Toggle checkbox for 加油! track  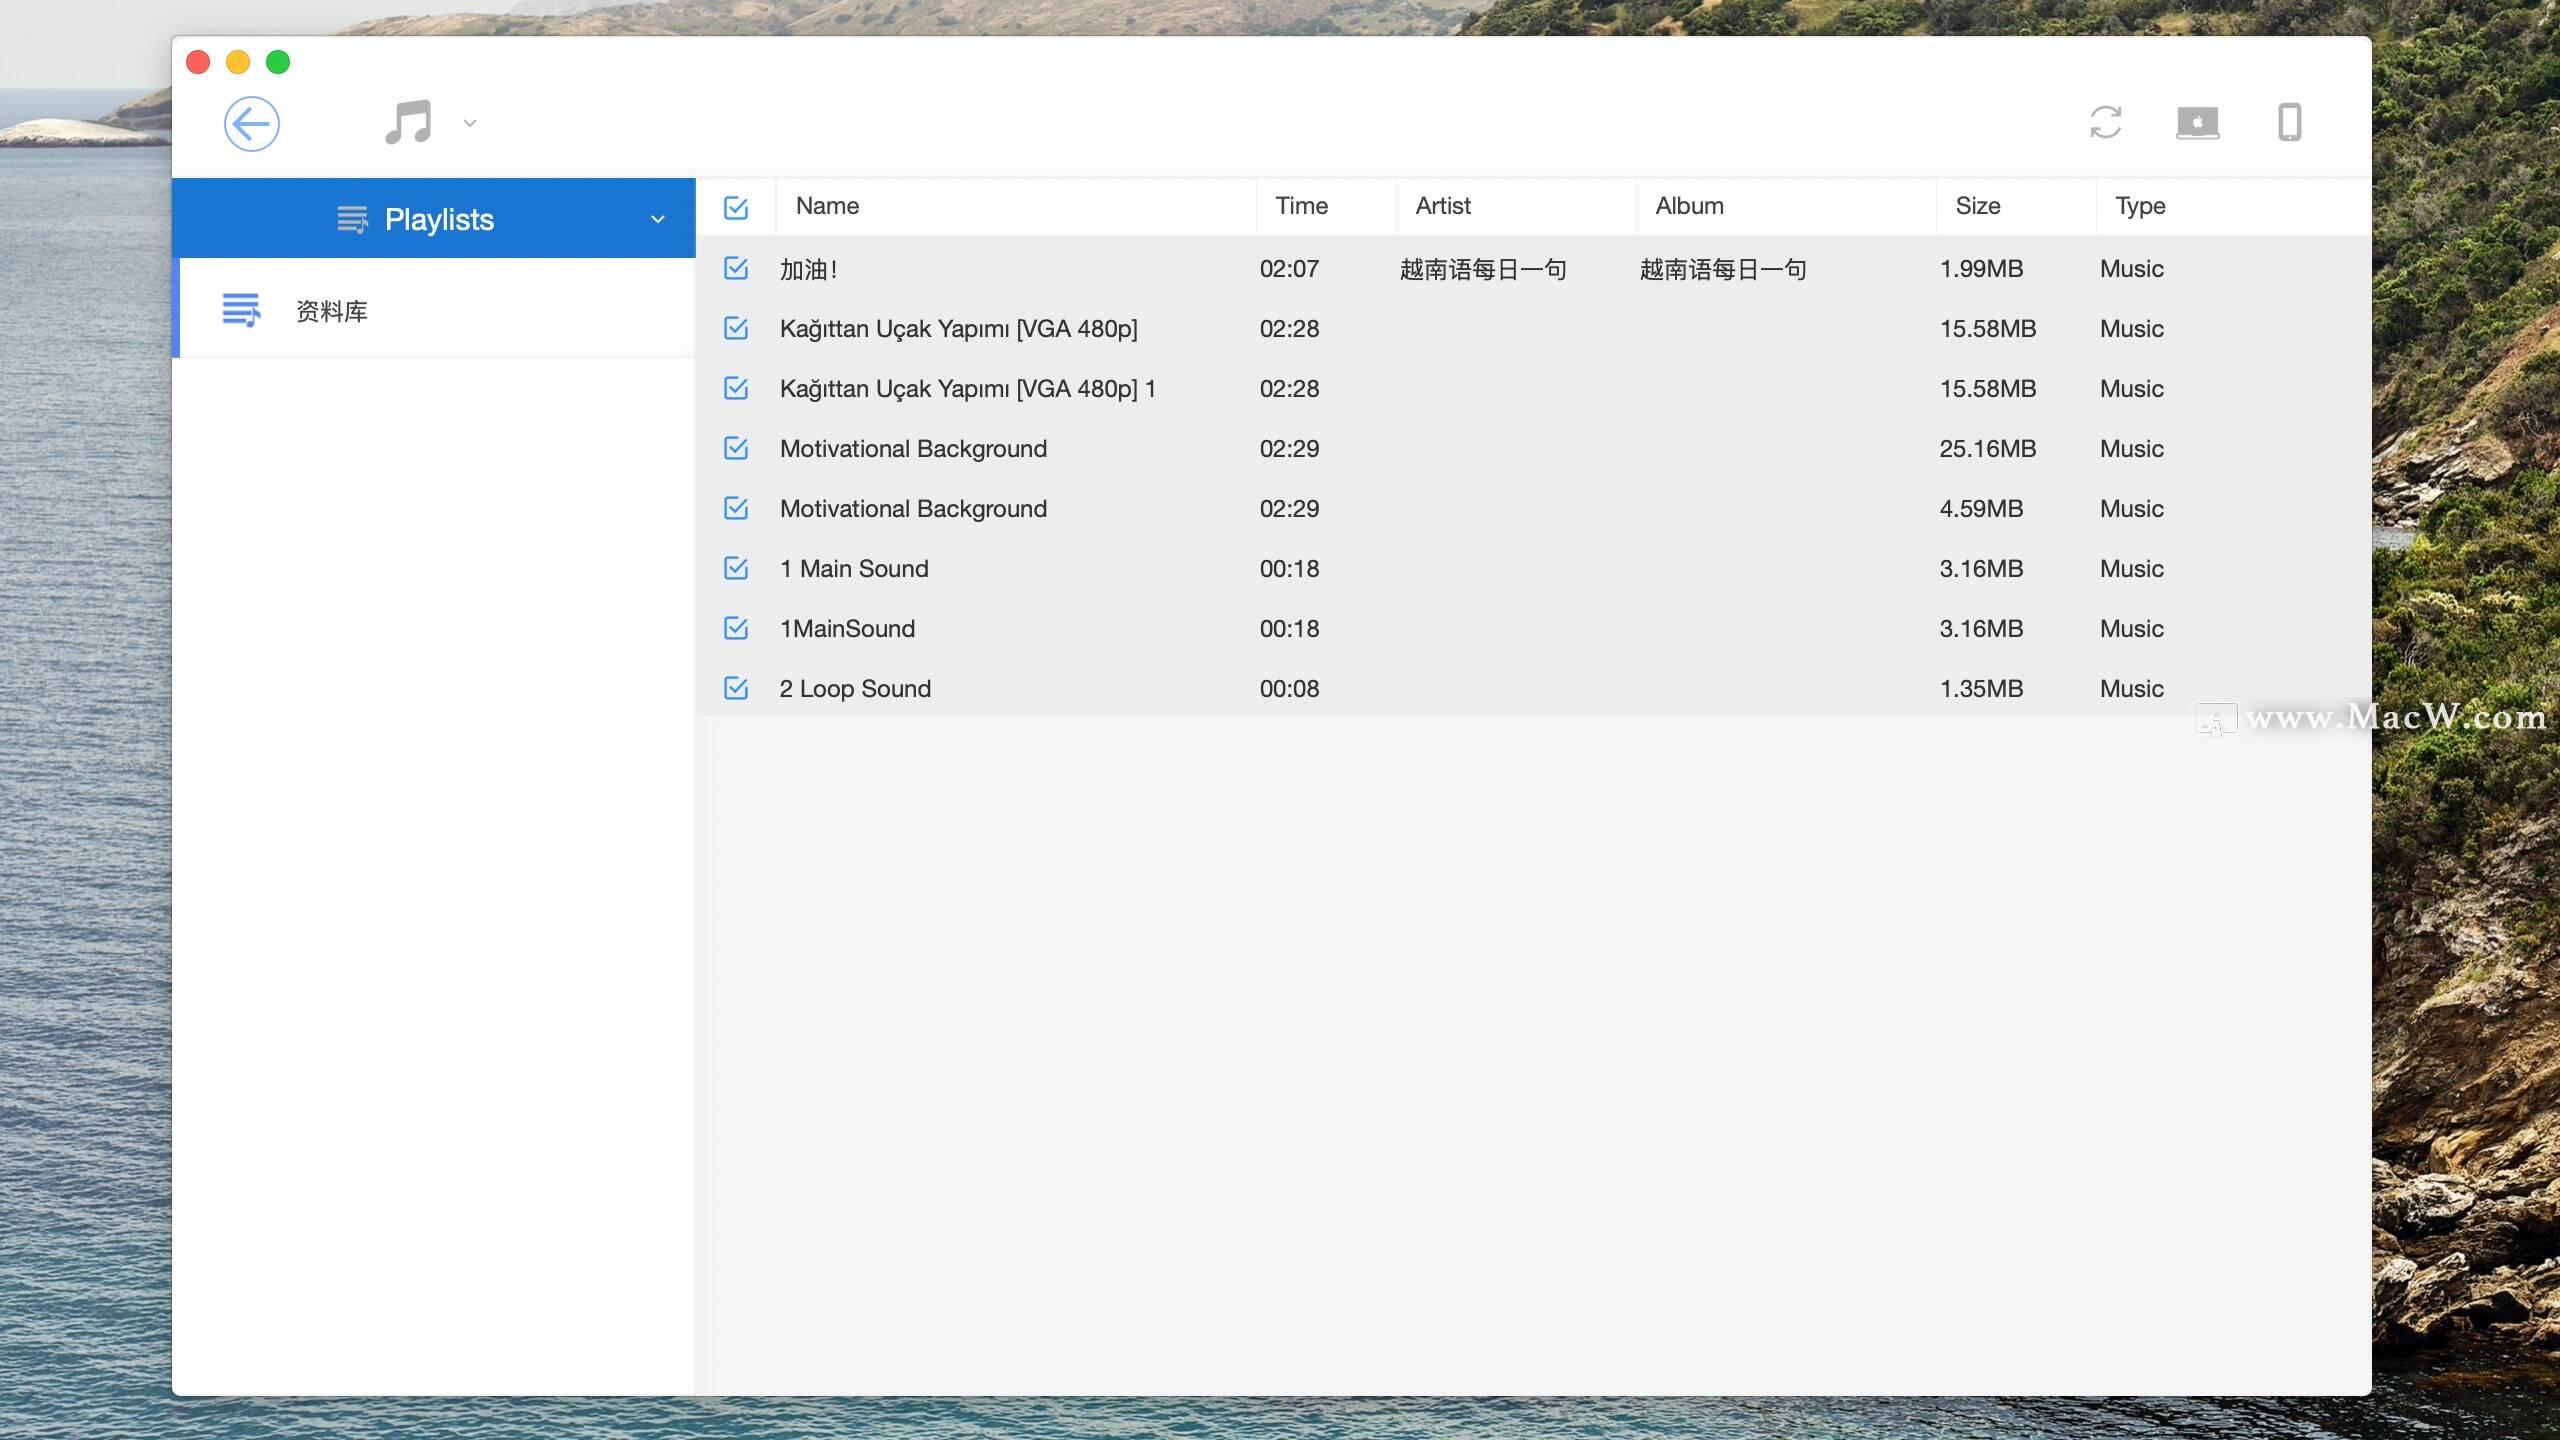coord(737,267)
